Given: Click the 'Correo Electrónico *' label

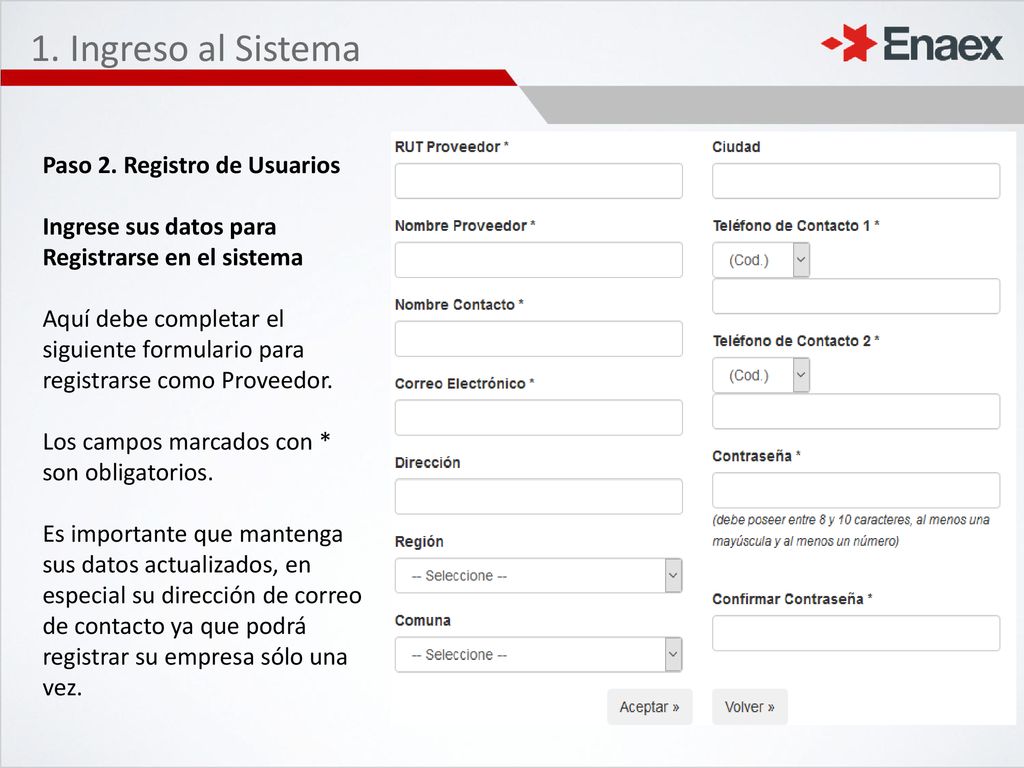Looking at the screenshot, I should click(x=464, y=383).
